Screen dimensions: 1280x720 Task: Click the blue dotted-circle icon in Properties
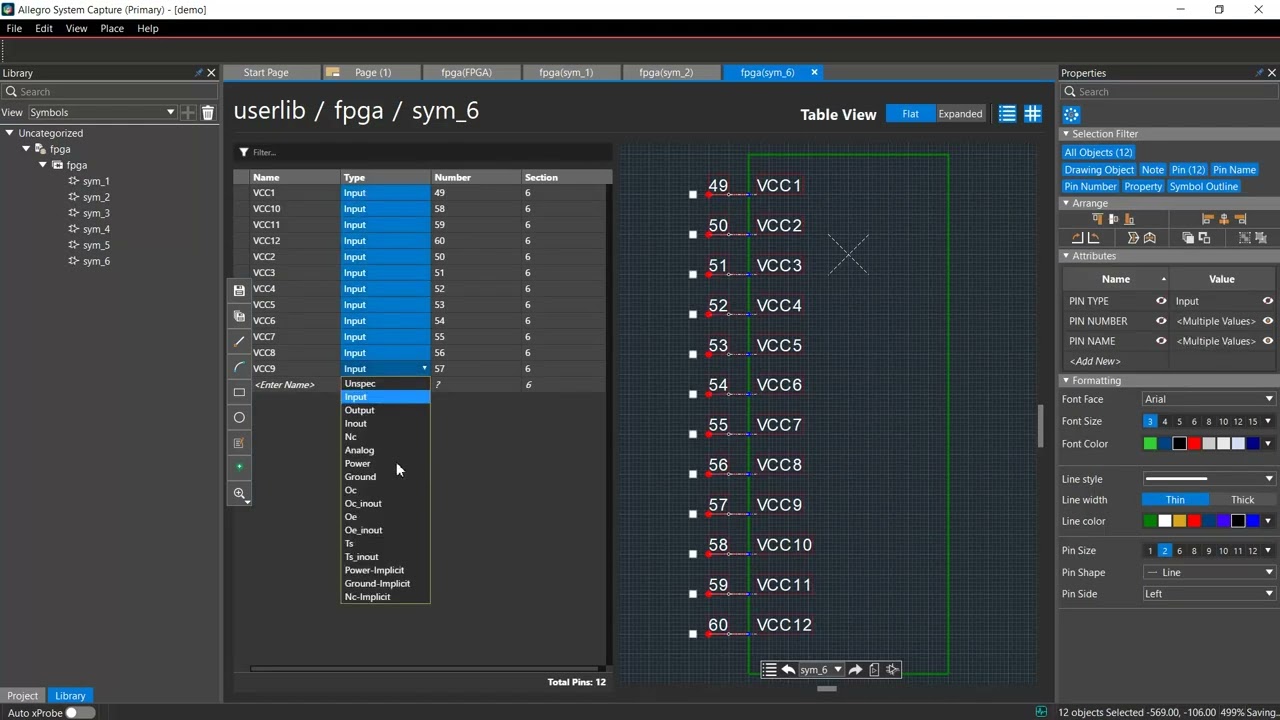click(1071, 115)
